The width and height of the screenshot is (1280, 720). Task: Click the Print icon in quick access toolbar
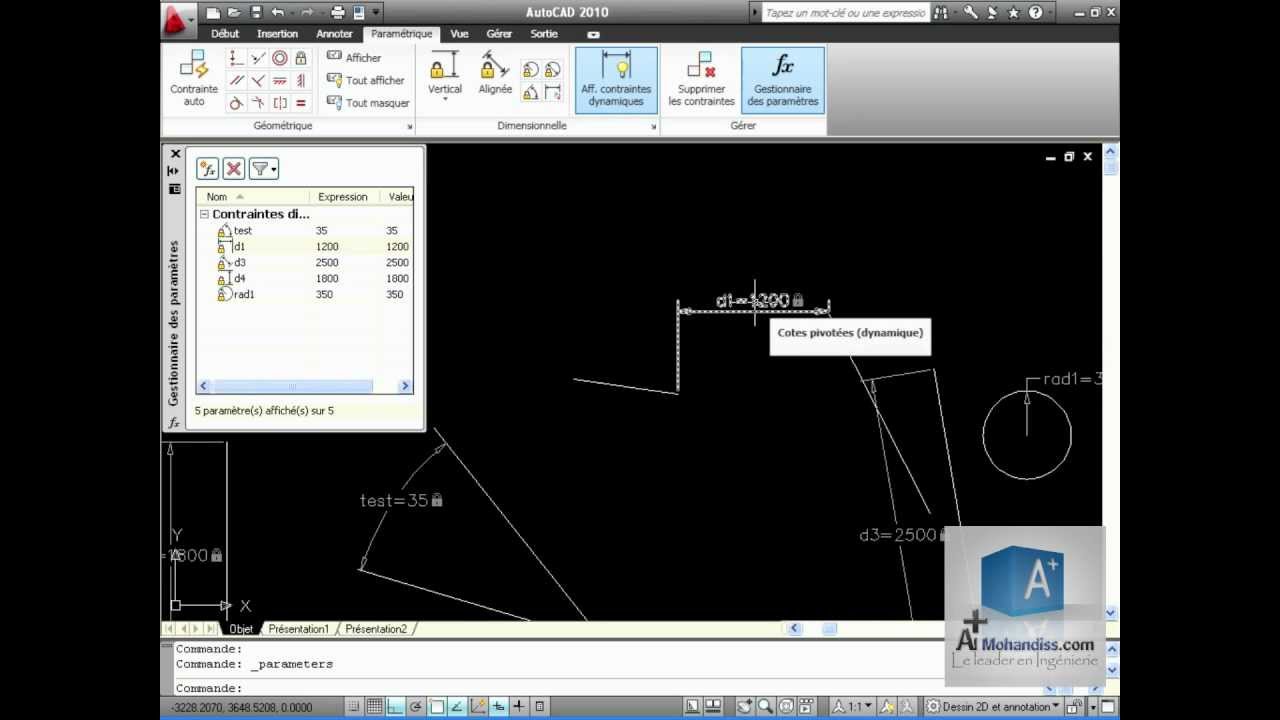[x=337, y=13]
